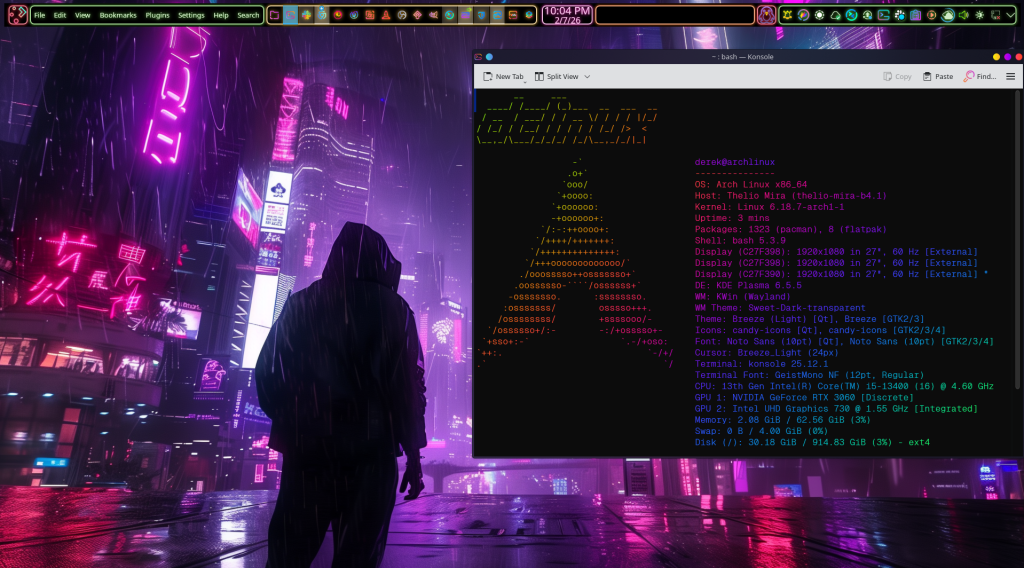Click the pin on all desktops dot in the Konsole title bar
This screenshot has height=568, width=1024.
489,57
